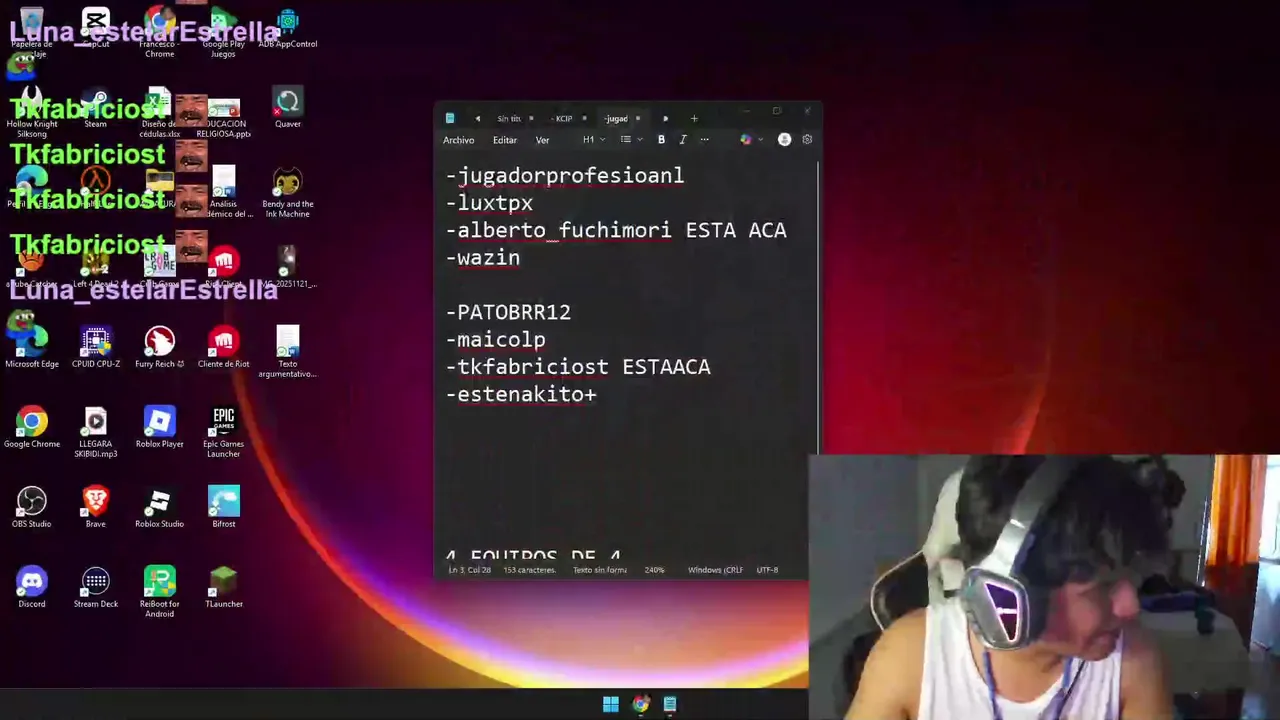Switch to the 'Sin tít' Notepad tab
Viewport: 1280px width, 720px height.
tap(508, 119)
